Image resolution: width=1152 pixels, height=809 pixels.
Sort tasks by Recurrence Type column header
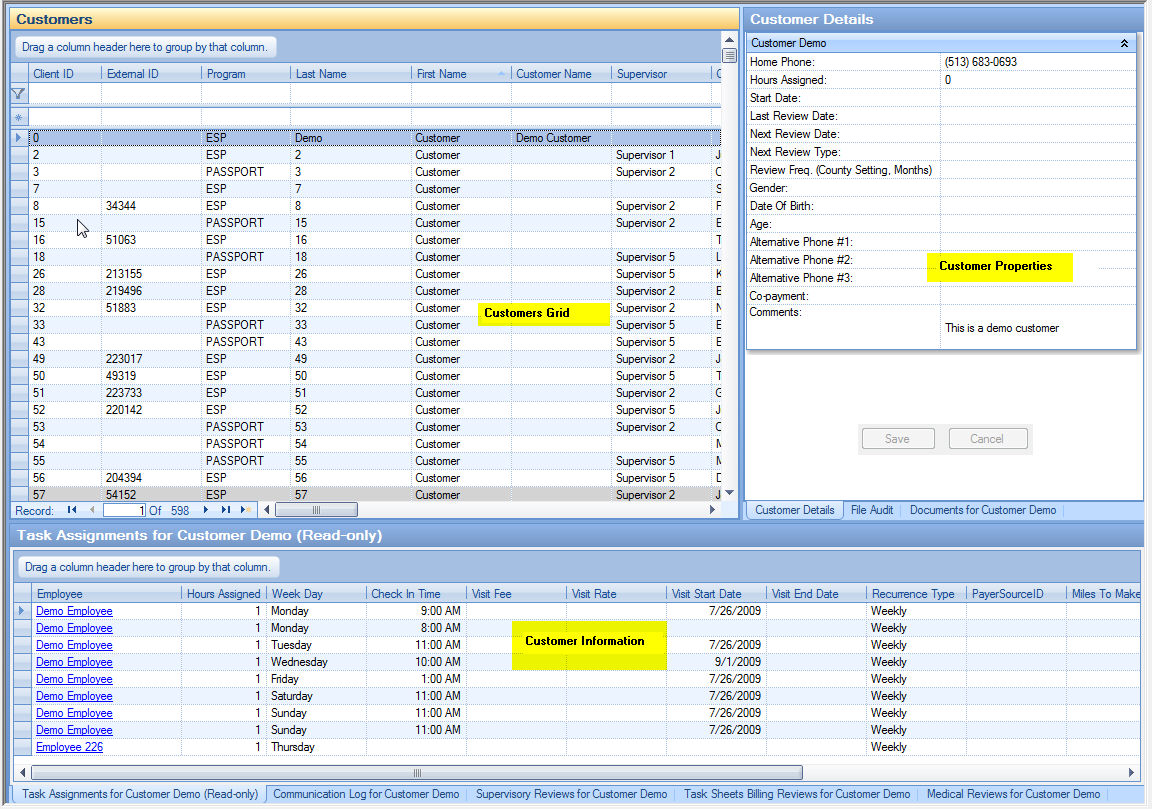[916, 594]
